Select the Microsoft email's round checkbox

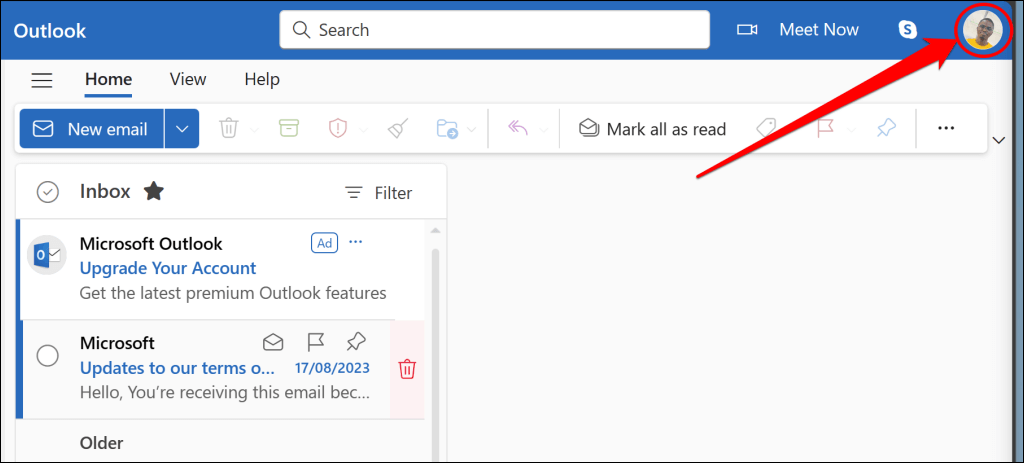click(48, 356)
